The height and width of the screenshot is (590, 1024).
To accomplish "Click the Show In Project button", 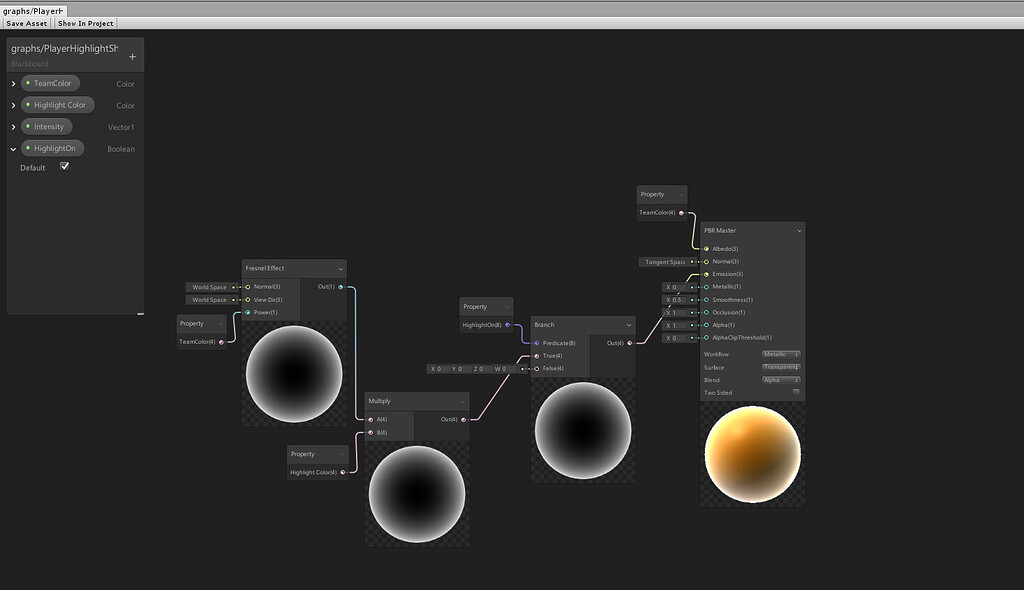I will coord(85,22).
